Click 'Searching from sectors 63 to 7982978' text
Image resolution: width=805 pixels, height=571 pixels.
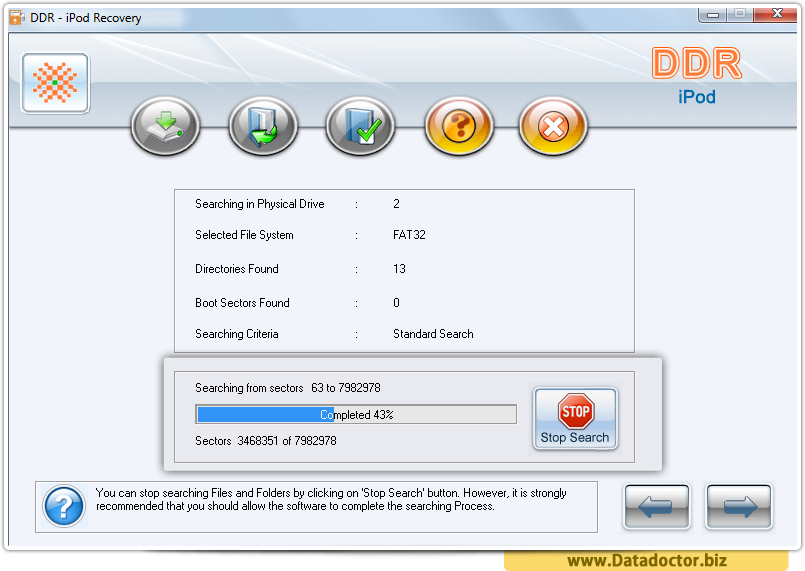coord(288,388)
